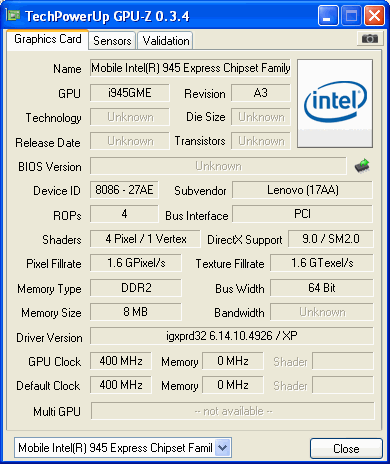Select the Graphics Card tab

point(48,39)
